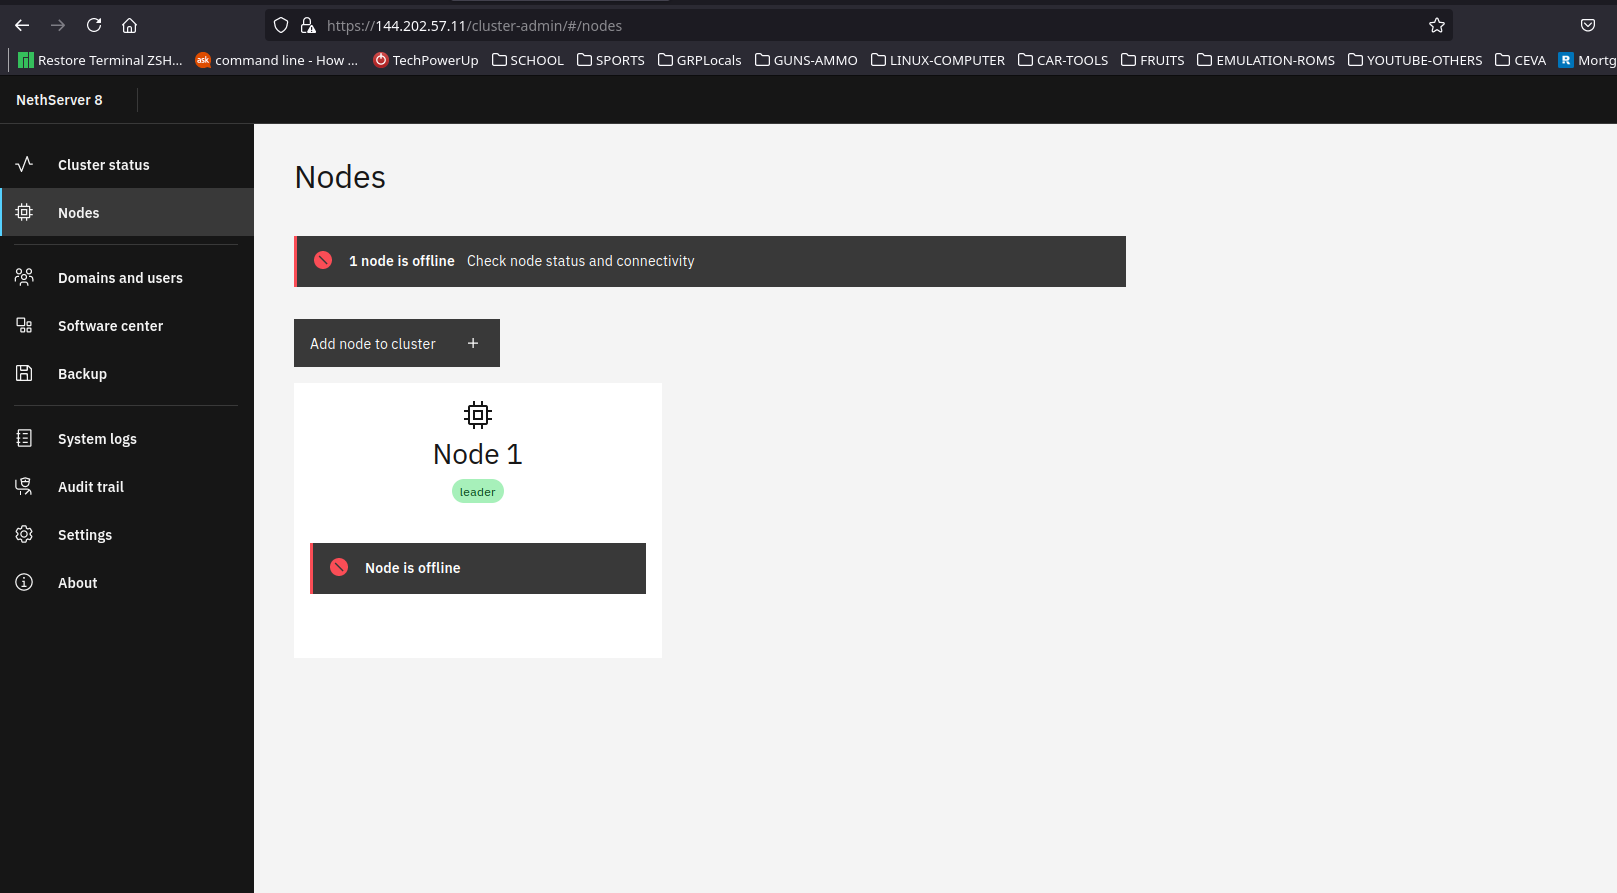
Task: Open the Mortg bookmark
Action: click(x=1588, y=60)
